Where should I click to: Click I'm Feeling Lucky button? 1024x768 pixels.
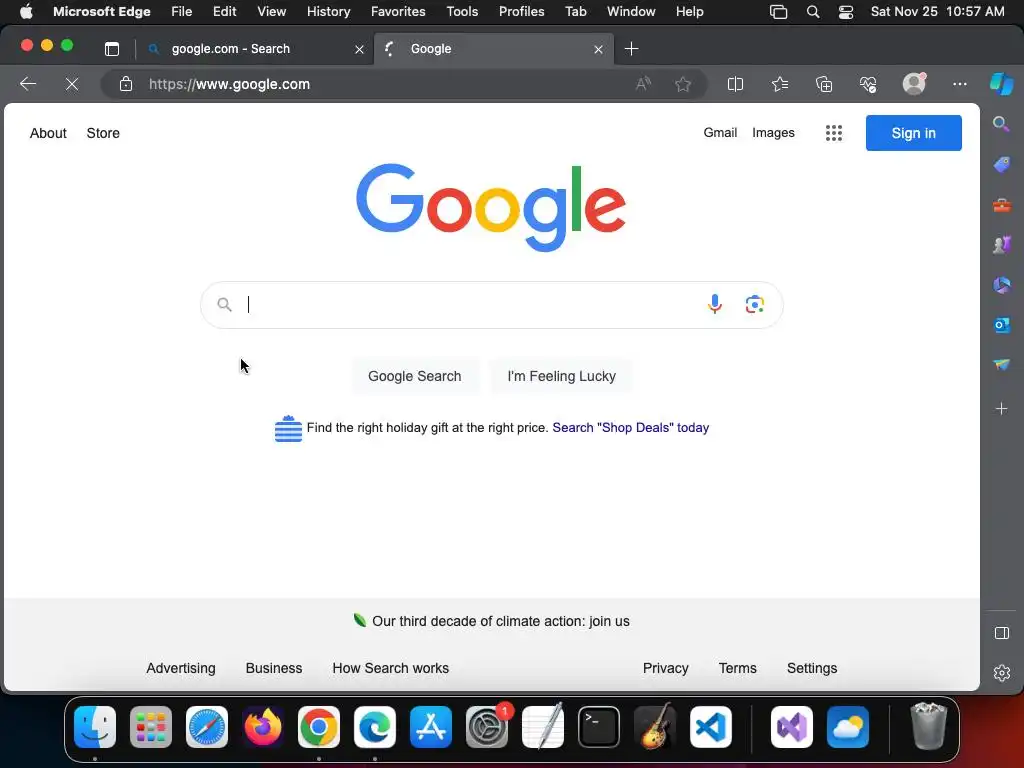pos(562,376)
